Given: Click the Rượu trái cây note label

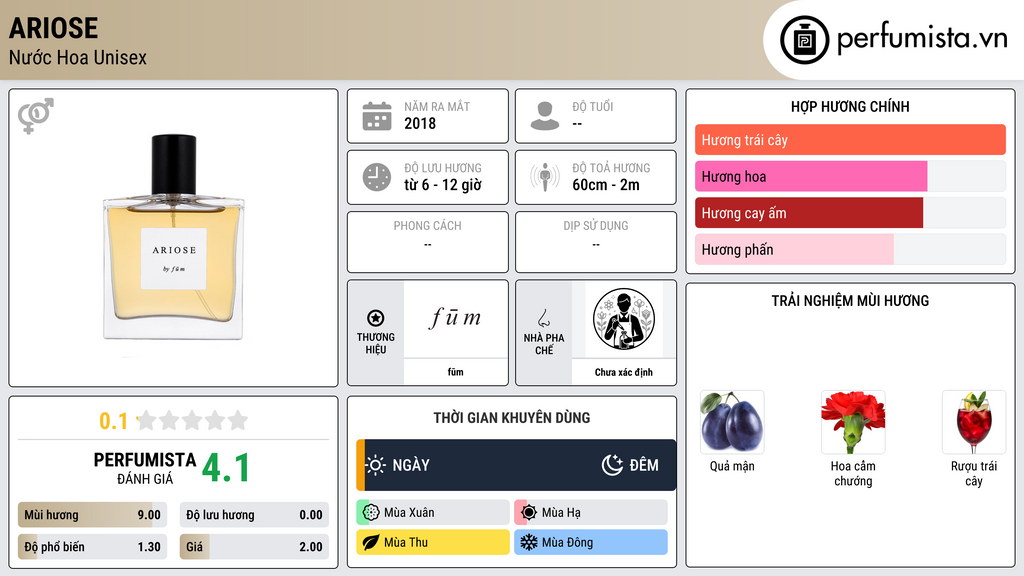Looking at the screenshot, I should [974, 473].
